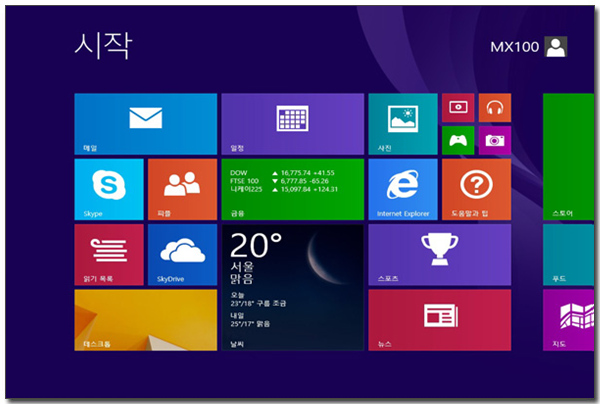This screenshot has height=404, width=600.
Task: Open the Food tile (푸드)
Action: (x=569, y=255)
